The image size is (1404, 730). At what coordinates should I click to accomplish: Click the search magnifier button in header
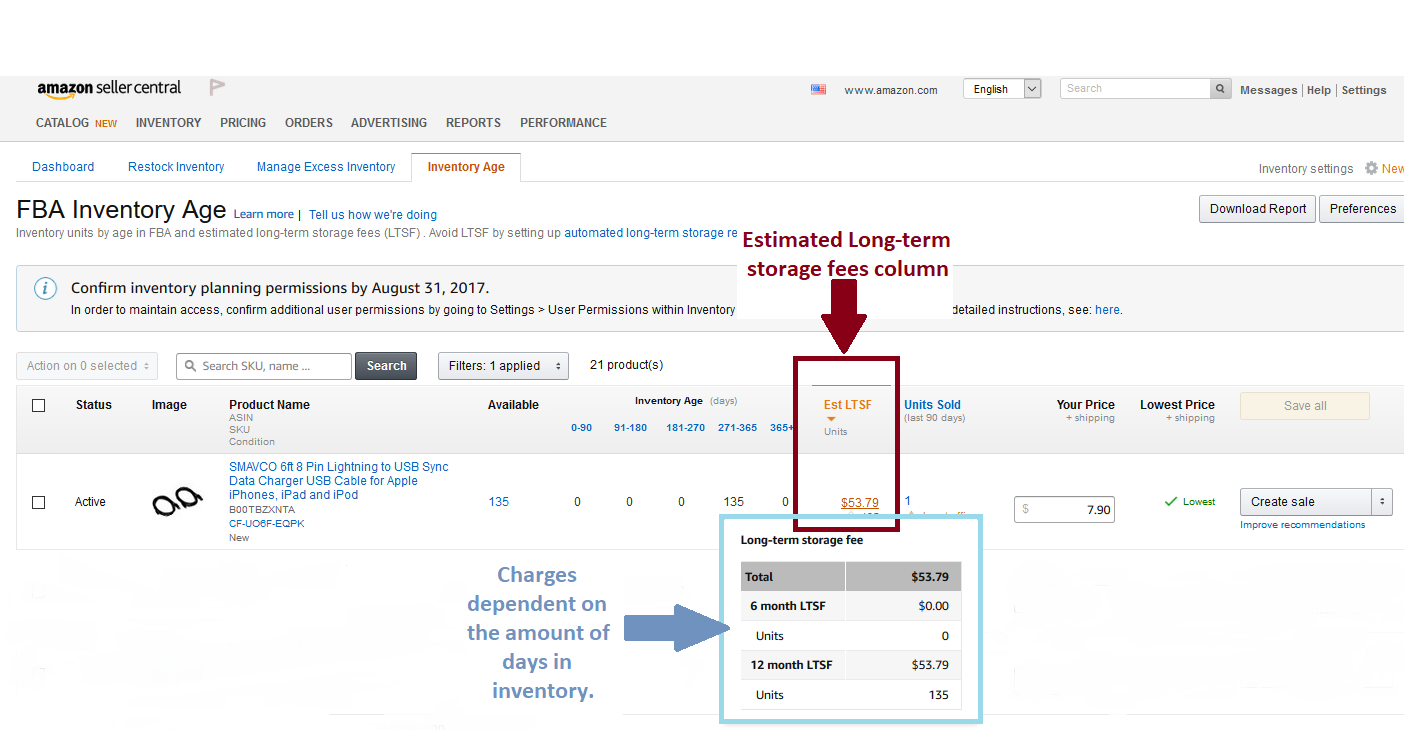click(1220, 89)
